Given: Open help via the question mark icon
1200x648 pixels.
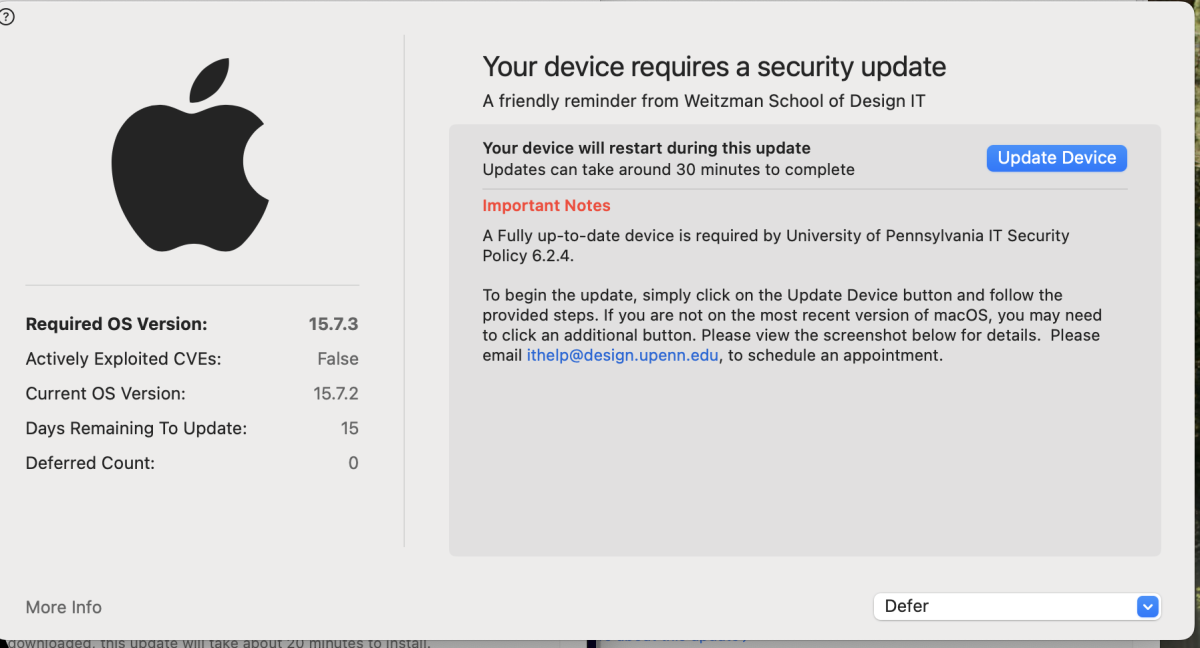Looking at the screenshot, I should tap(8, 17).
